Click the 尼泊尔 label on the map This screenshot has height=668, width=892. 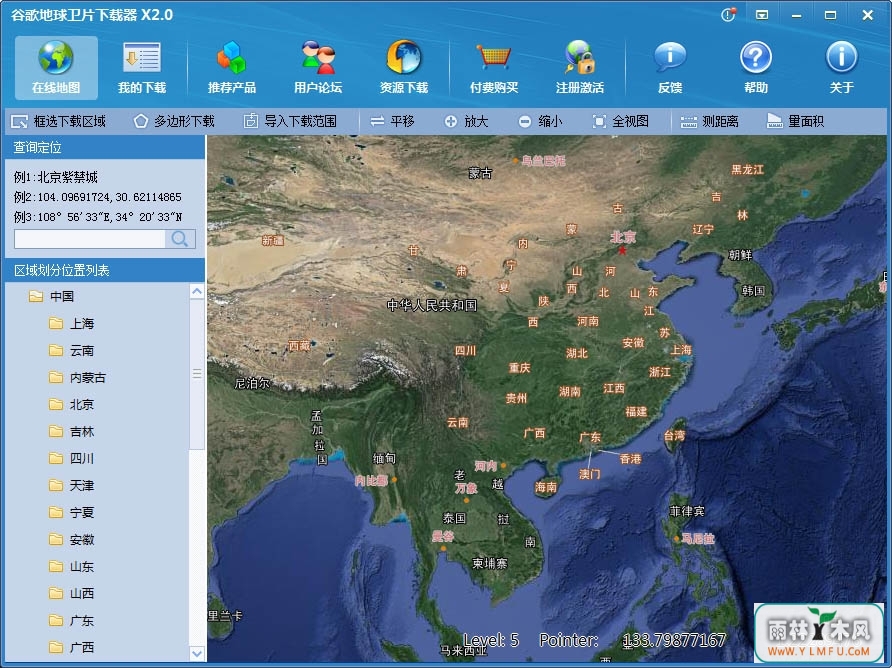(x=252, y=384)
